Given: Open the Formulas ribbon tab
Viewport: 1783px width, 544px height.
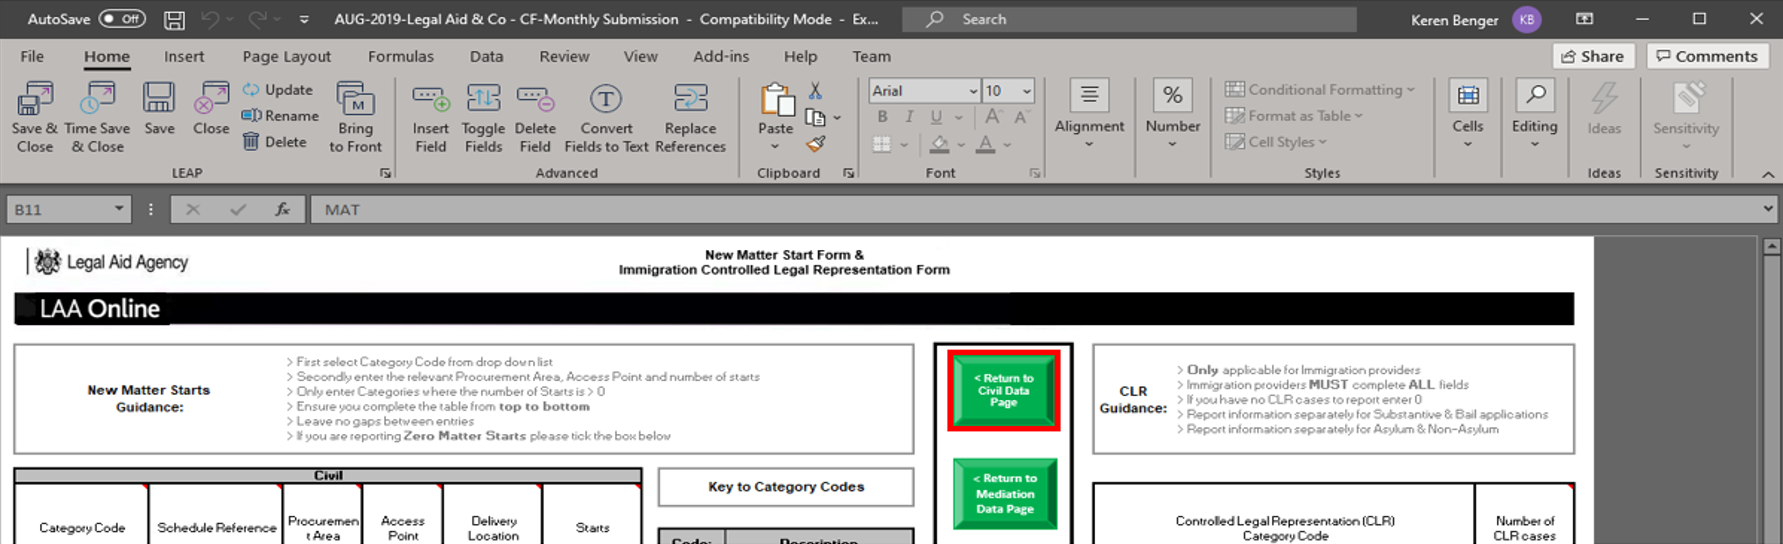Looking at the screenshot, I should (x=400, y=57).
